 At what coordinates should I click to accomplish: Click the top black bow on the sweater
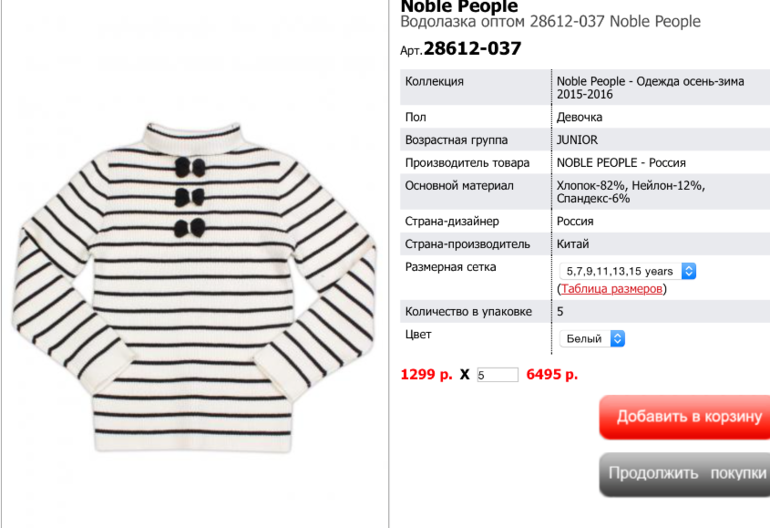pos(190,167)
